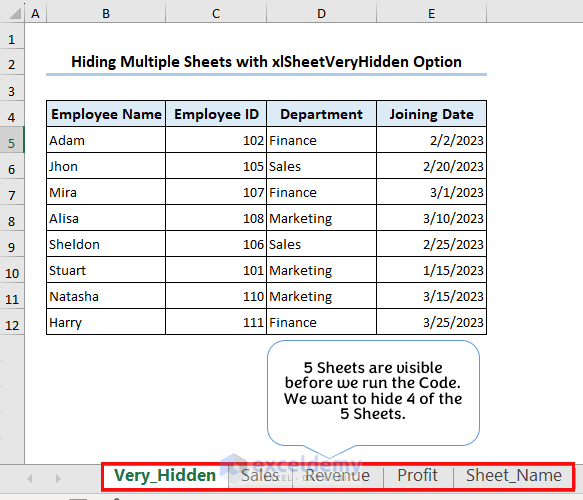Click the '5 Sheets are visible' callout
The height and width of the screenshot is (500, 583).
click(x=373, y=392)
